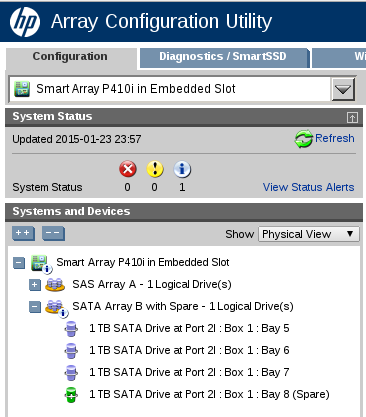Select 1 TB SATA Drive at Bay 5

[189, 328]
